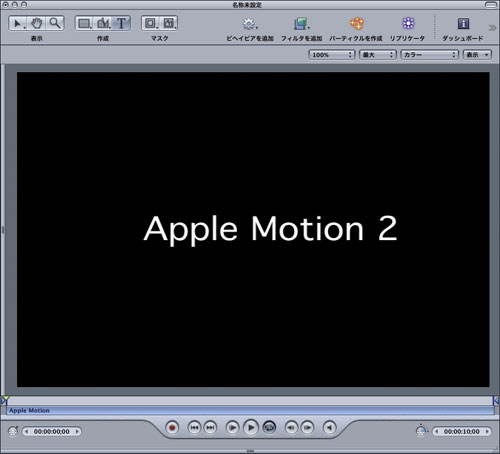Image resolution: width=500 pixels, height=454 pixels.
Task: Open the 最大 resolution dropdown
Action: tap(378, 55)
